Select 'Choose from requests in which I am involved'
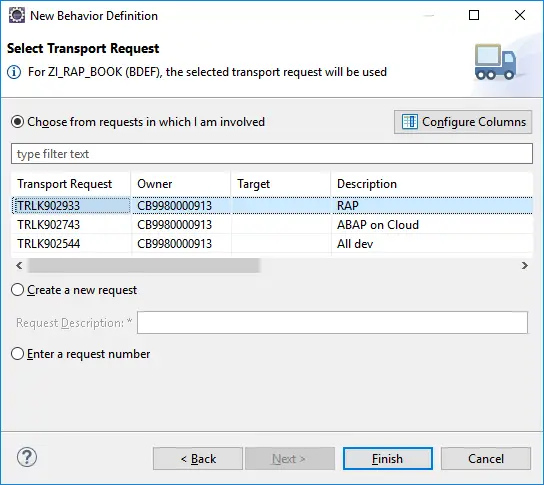Screen dimensions: 544x485 pyautogui.click(x=17, y=122)
